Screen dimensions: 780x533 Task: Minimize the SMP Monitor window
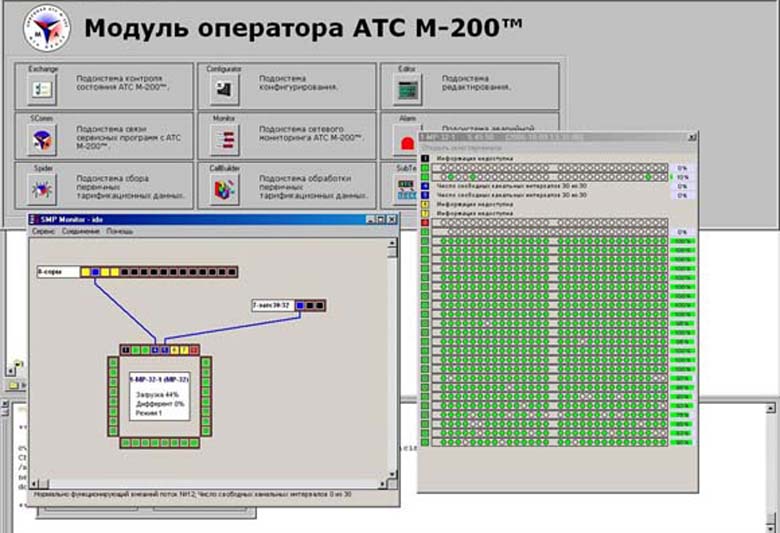[x=371, y=219]
